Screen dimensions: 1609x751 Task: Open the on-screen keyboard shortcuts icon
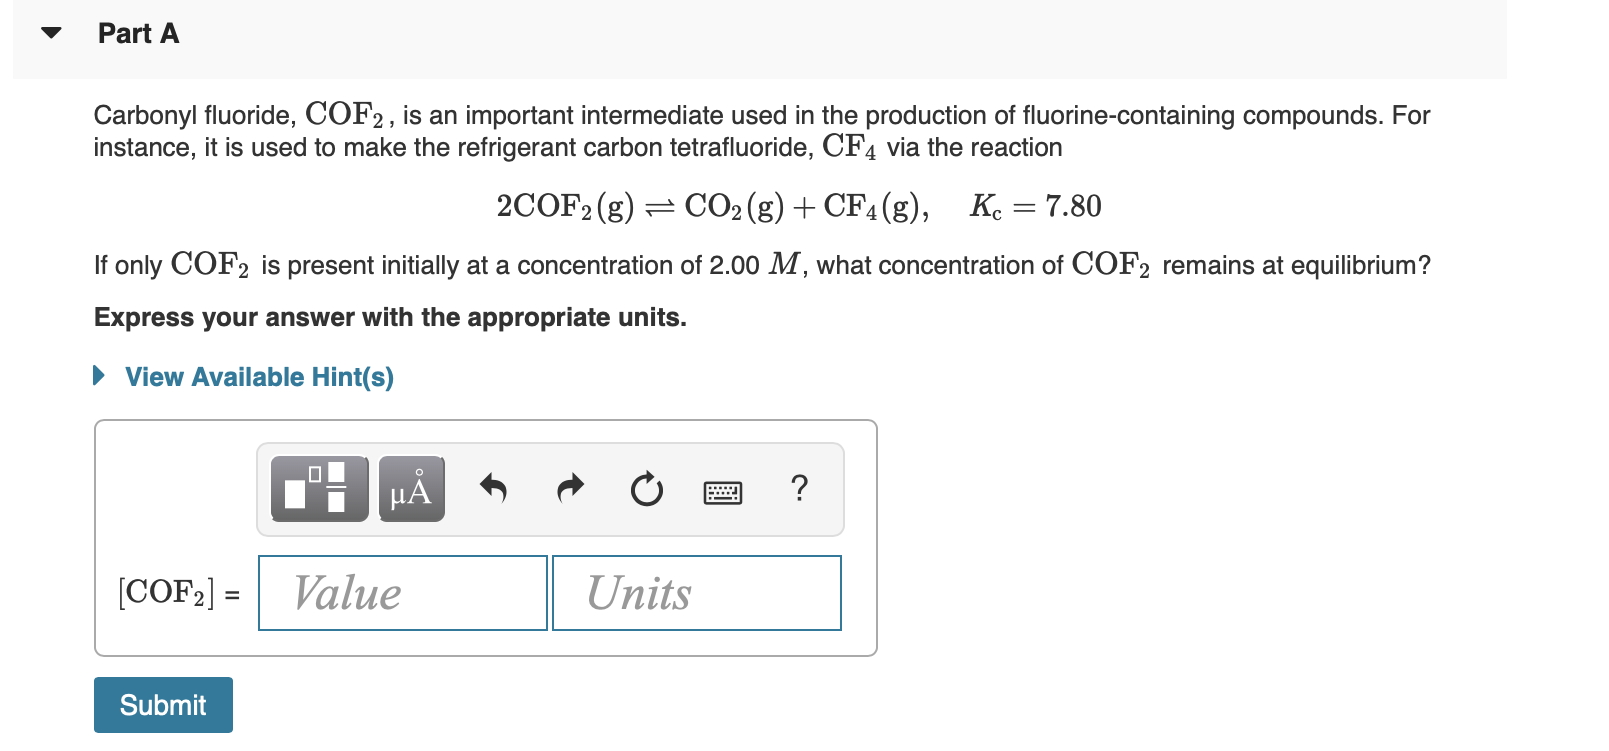tap(724, 491)
